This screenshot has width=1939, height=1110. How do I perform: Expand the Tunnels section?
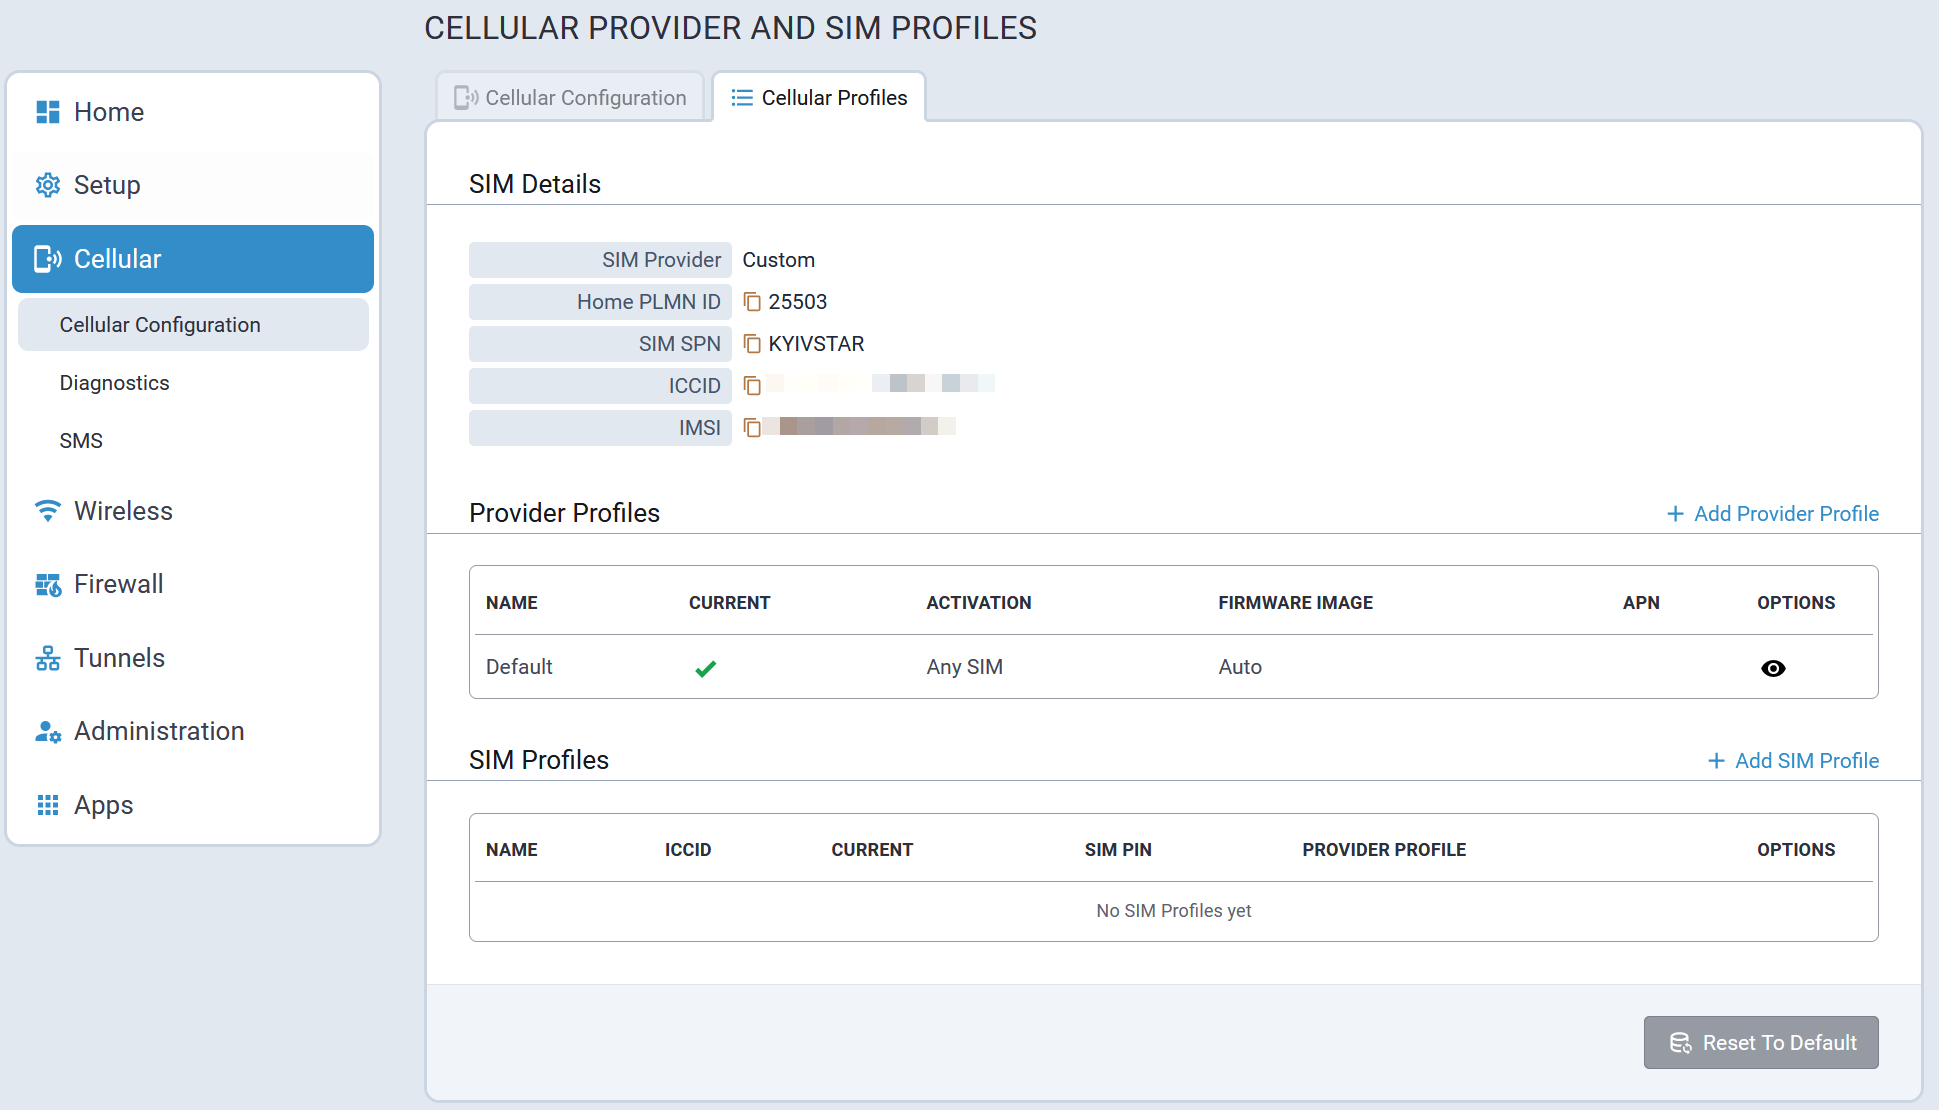click(x=118, y=658)
